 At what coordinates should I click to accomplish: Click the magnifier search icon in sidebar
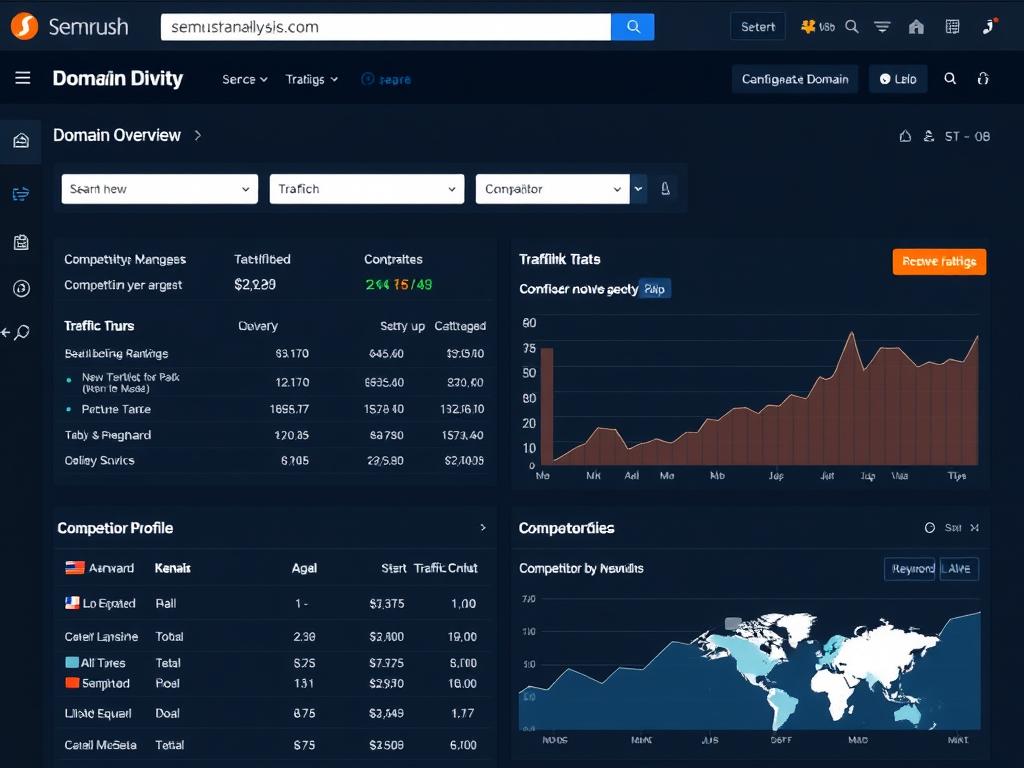tap(21, 333)
